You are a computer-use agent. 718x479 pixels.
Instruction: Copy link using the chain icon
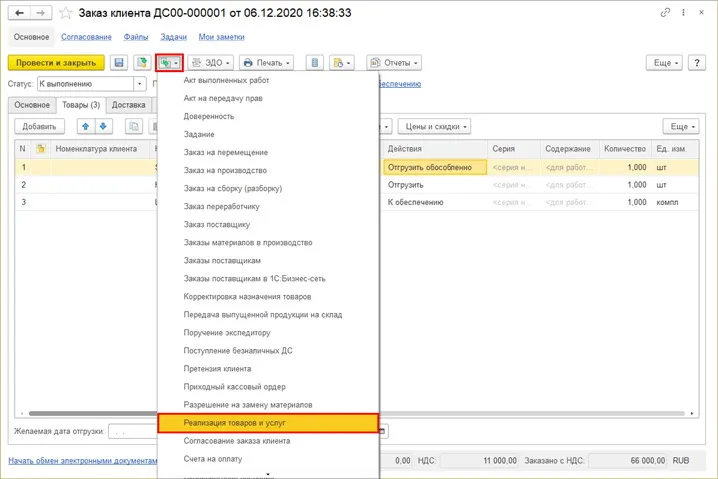pyautogui.click(x=666, y=12)
